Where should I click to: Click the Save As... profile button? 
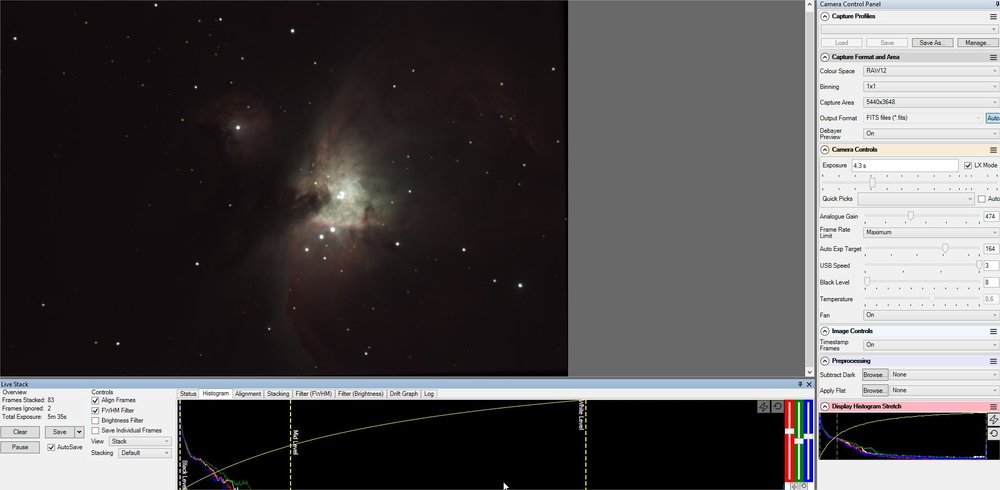pos(932,43)
